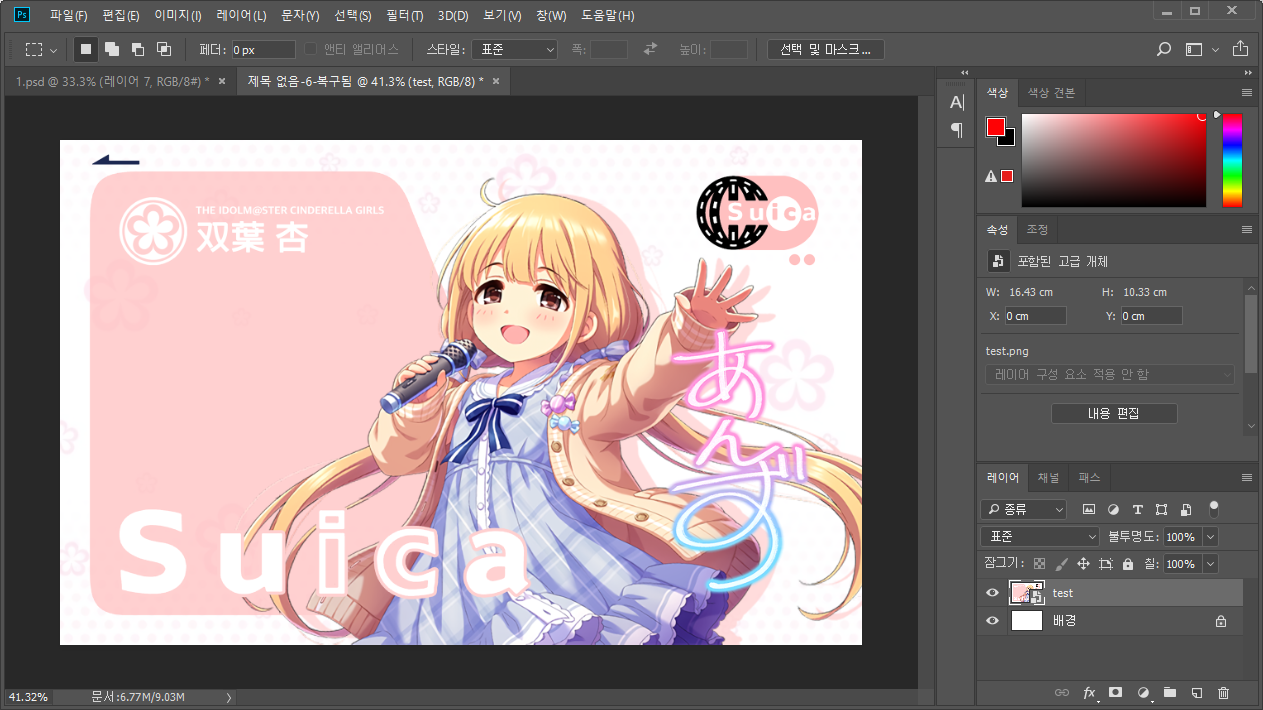Expand the workspace switcher dropdown arrow
1263x710 pixels.
pos(1215,50)
